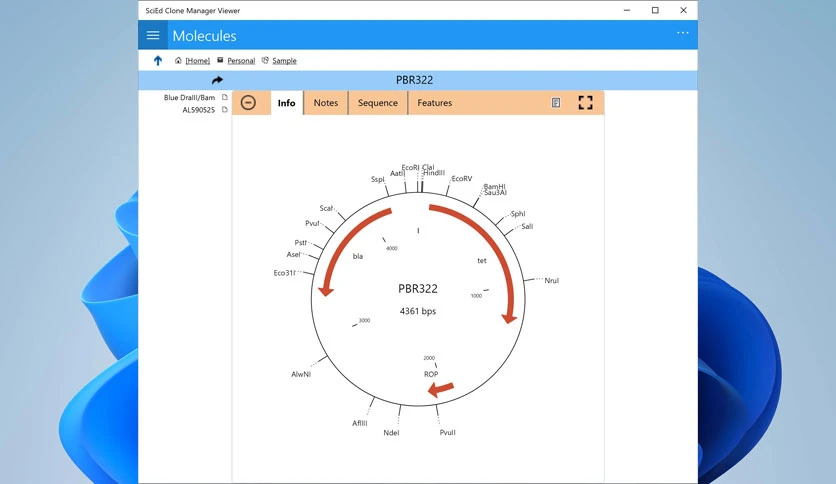Click the Sample collection icon in breadcrumb

265,60
